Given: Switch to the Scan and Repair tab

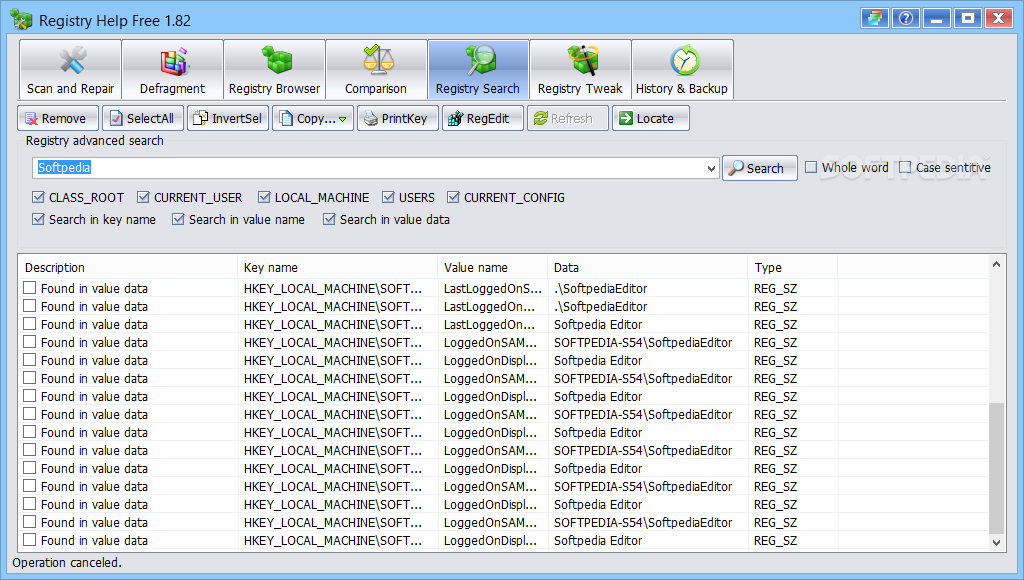Looking at the screenshot, I should (71, 69).
